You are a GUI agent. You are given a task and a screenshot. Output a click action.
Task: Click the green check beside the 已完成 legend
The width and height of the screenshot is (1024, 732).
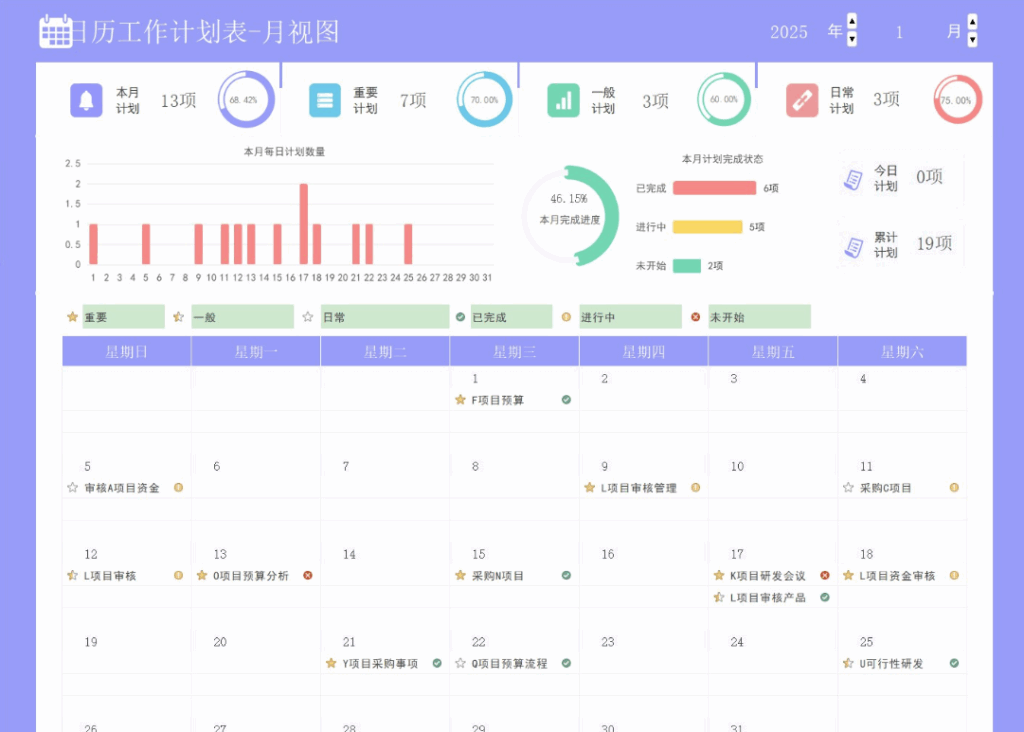tap(460, 317)
